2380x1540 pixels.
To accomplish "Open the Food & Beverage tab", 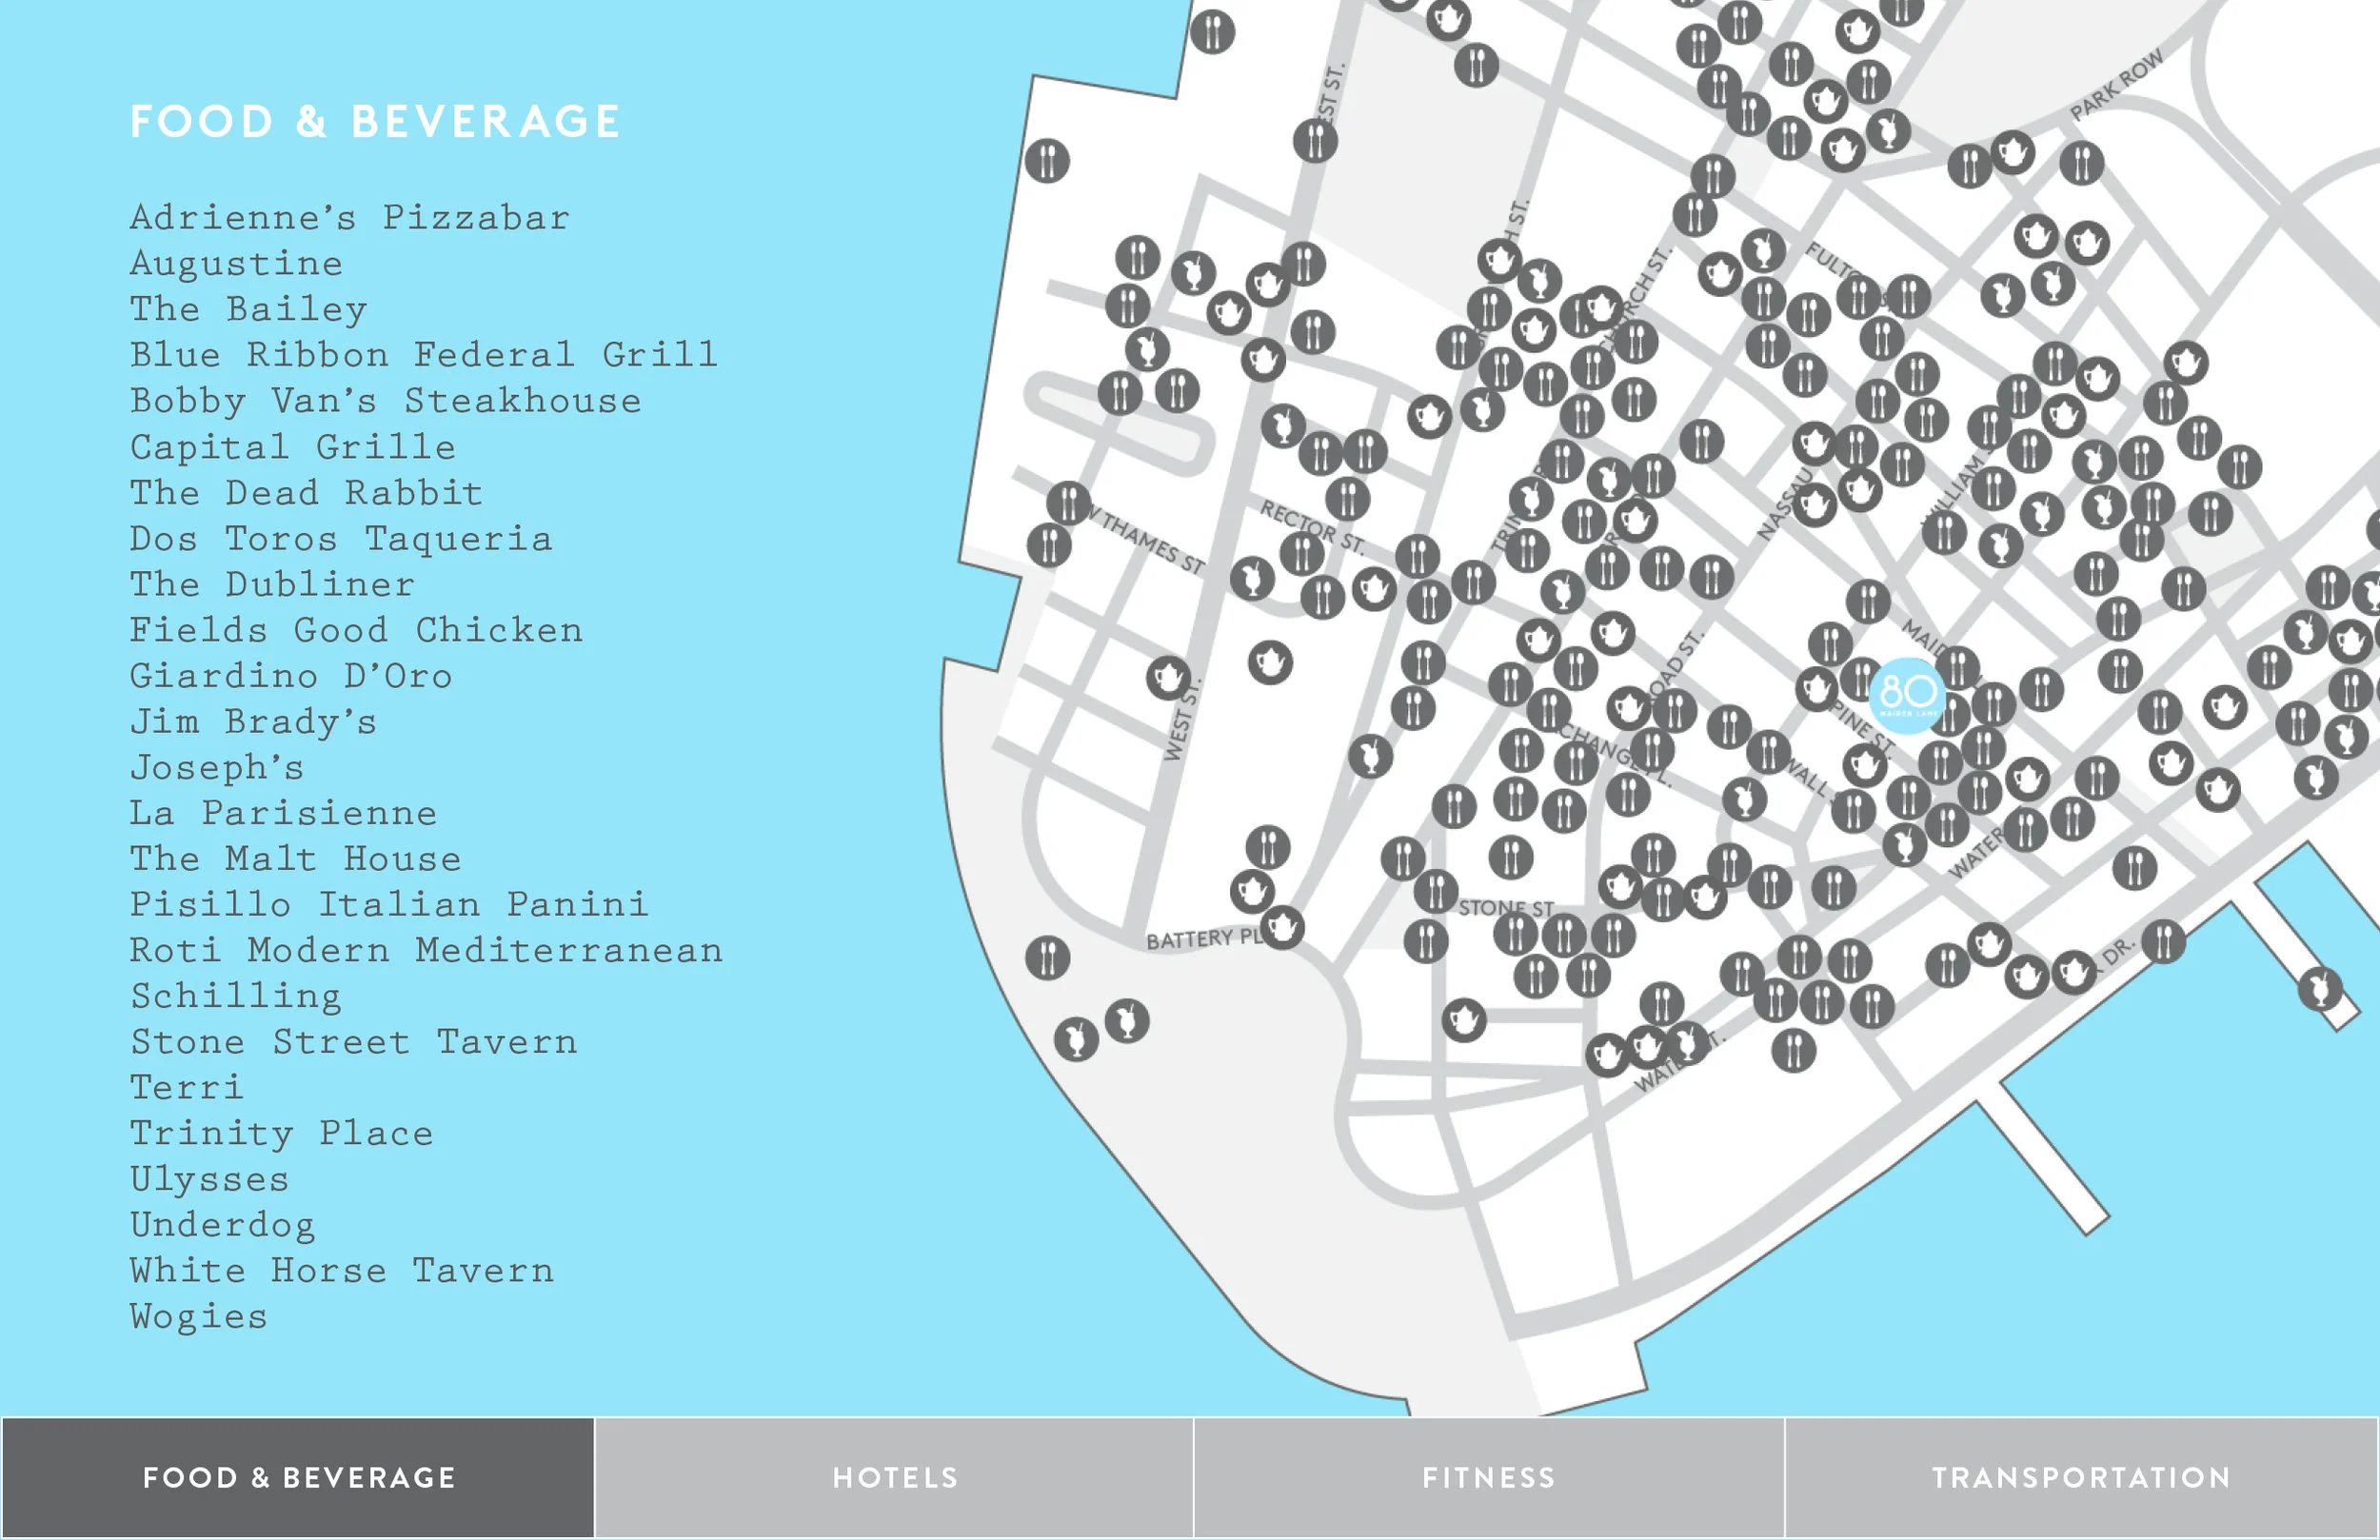I will point(298,1477).
